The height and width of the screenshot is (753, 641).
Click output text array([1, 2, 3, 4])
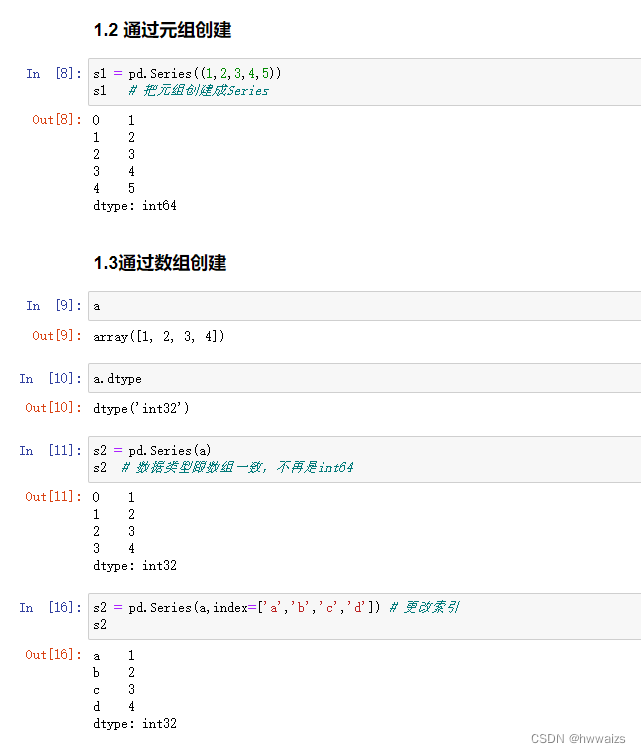pos(159,337)
